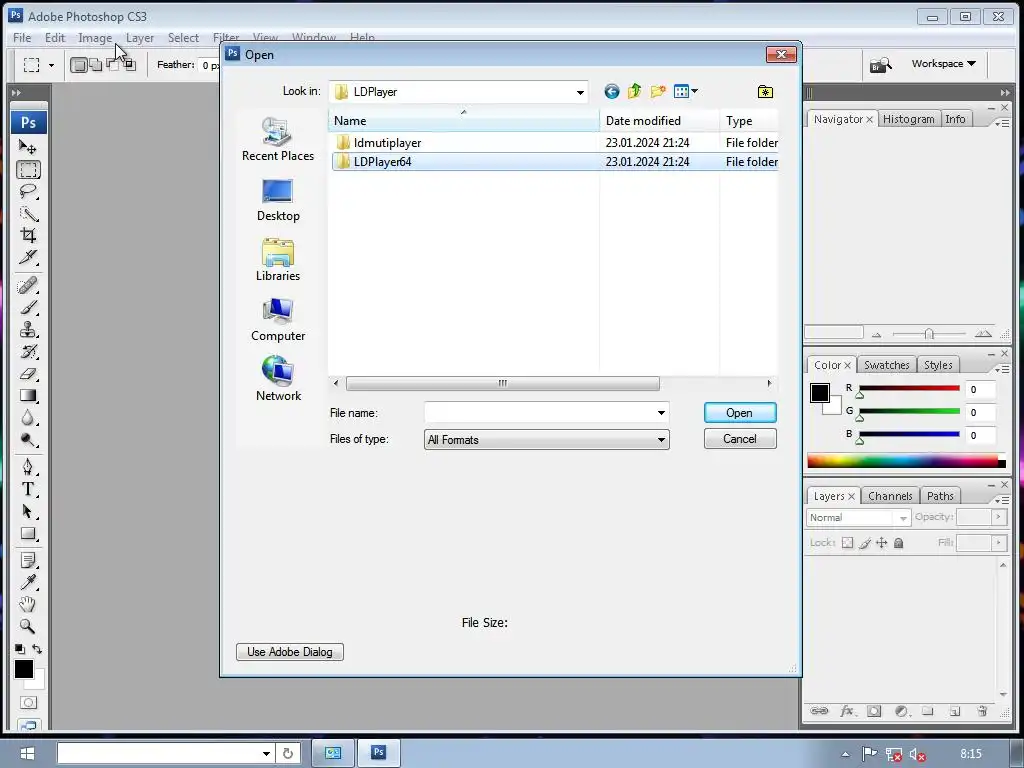Open the tool preset picker arrow
1024x768 pixels.
tap(52, 65)
